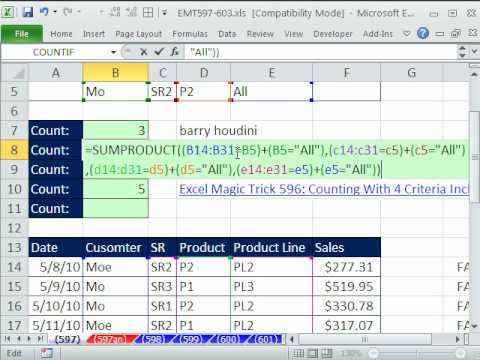This screenshot has width=480, height=360.
Task: Click the Cancel X formula button
Action: (144, 52)
